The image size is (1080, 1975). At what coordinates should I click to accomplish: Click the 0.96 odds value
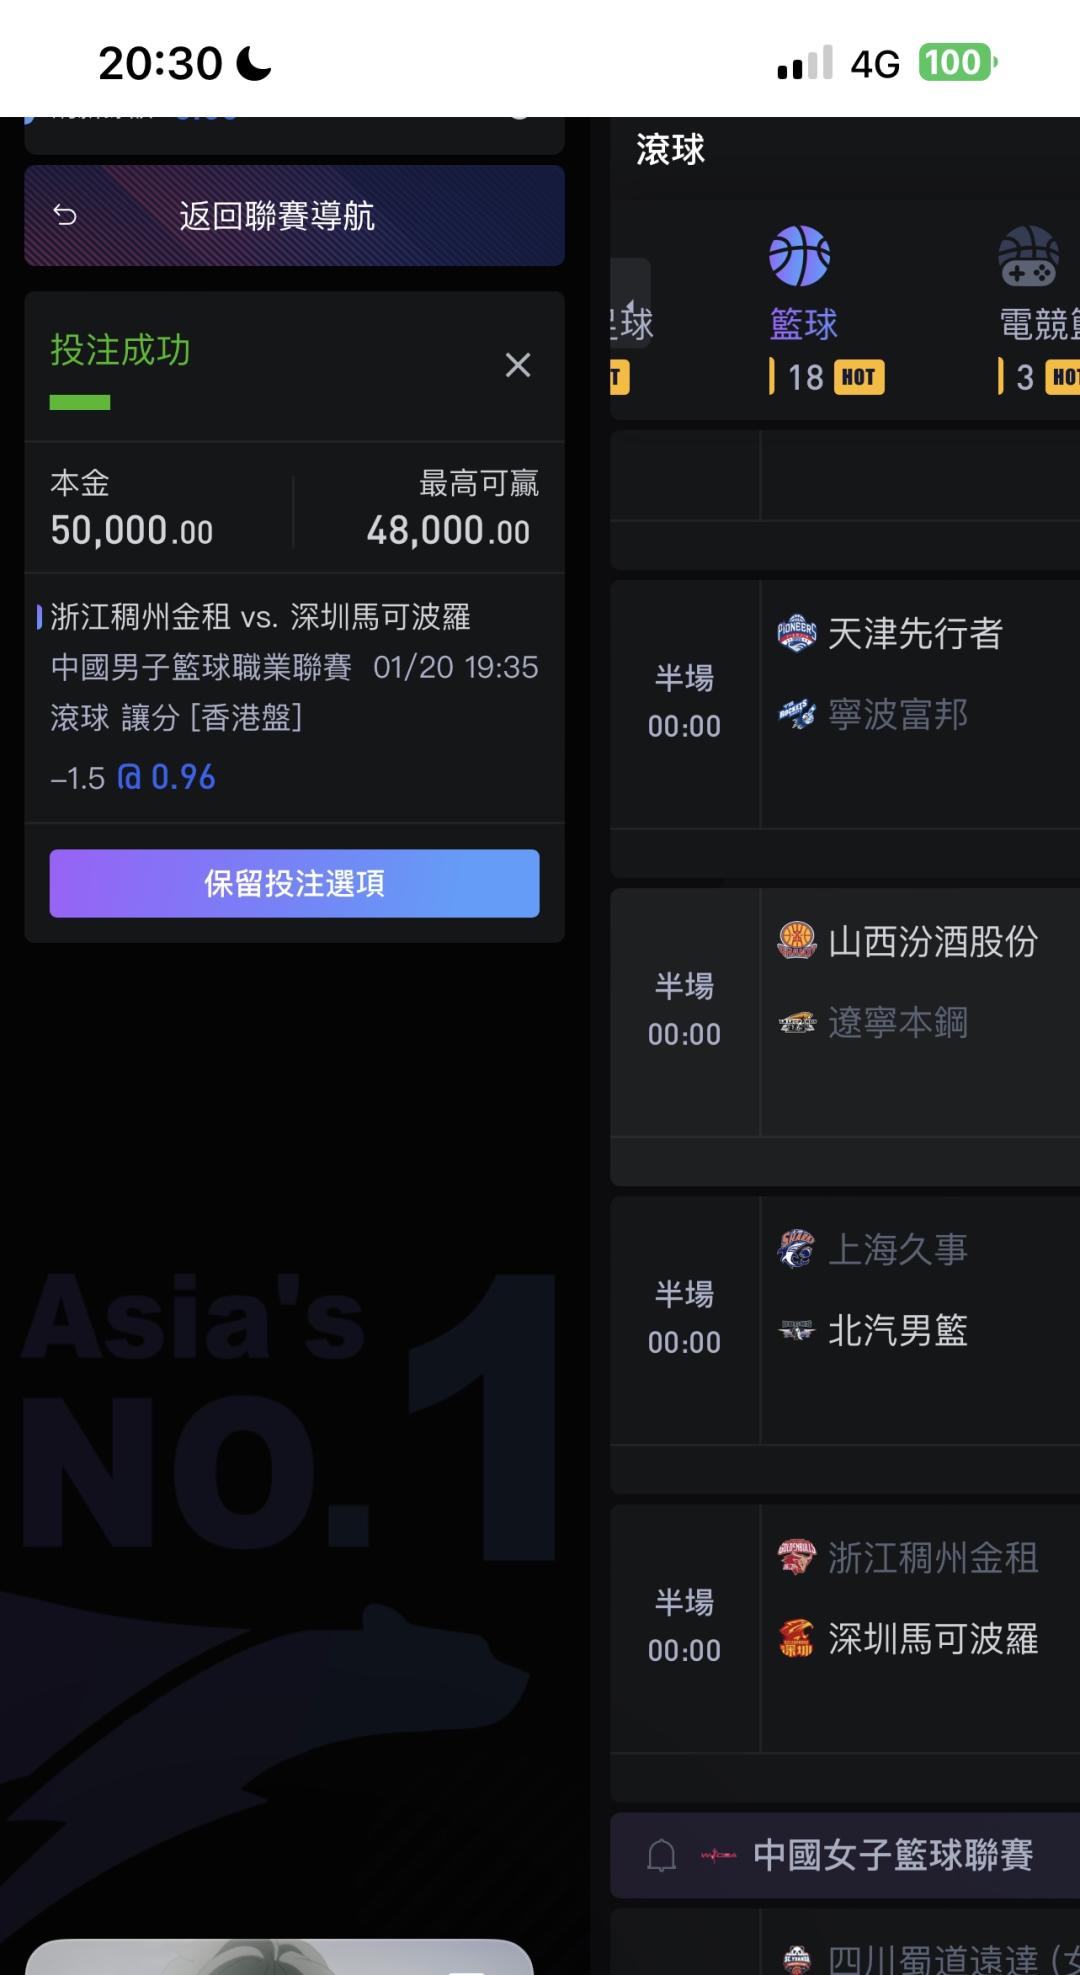183,777
